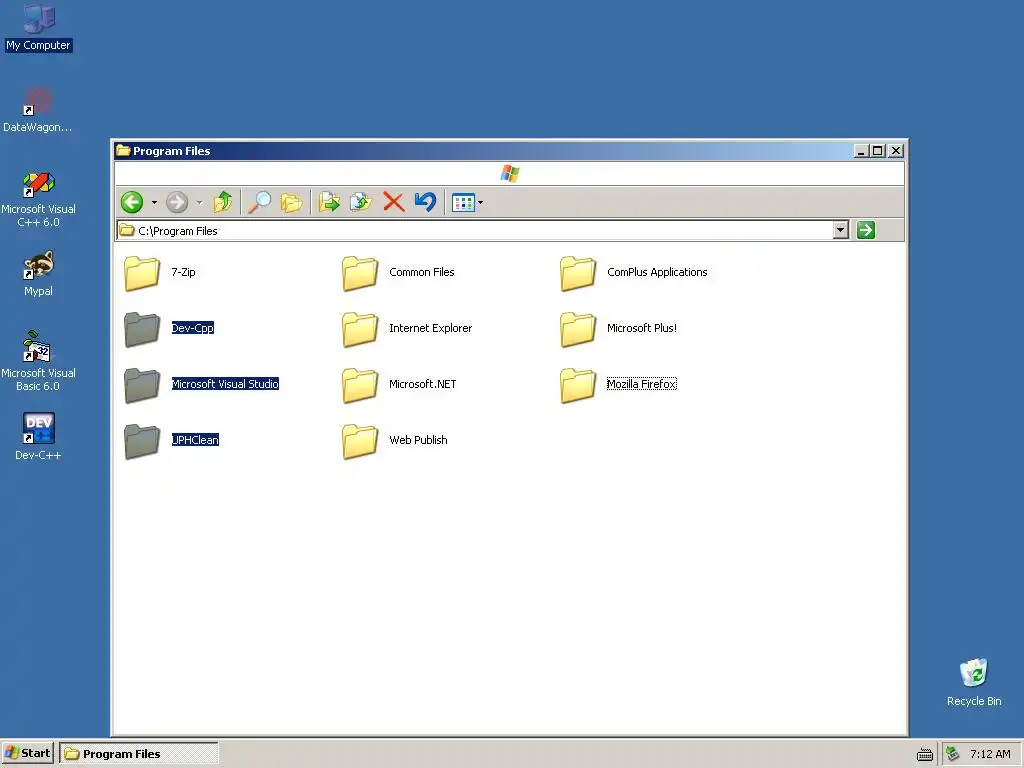1024x768 pixels.
Task: Click the Program Files window title bar
Action: pyautogui.click(x=483, y=151)
